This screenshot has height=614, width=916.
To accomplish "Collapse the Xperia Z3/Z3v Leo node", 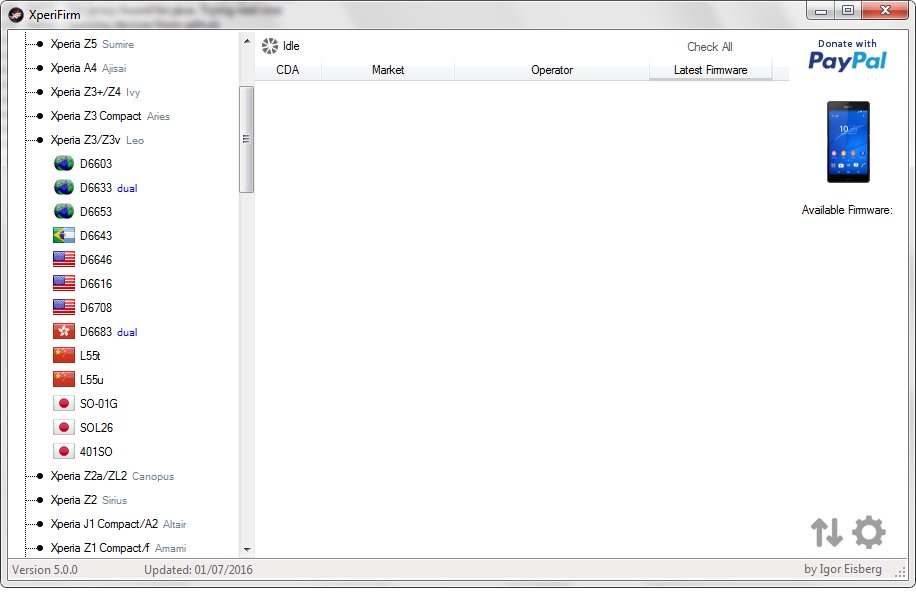I will [39, 140].
